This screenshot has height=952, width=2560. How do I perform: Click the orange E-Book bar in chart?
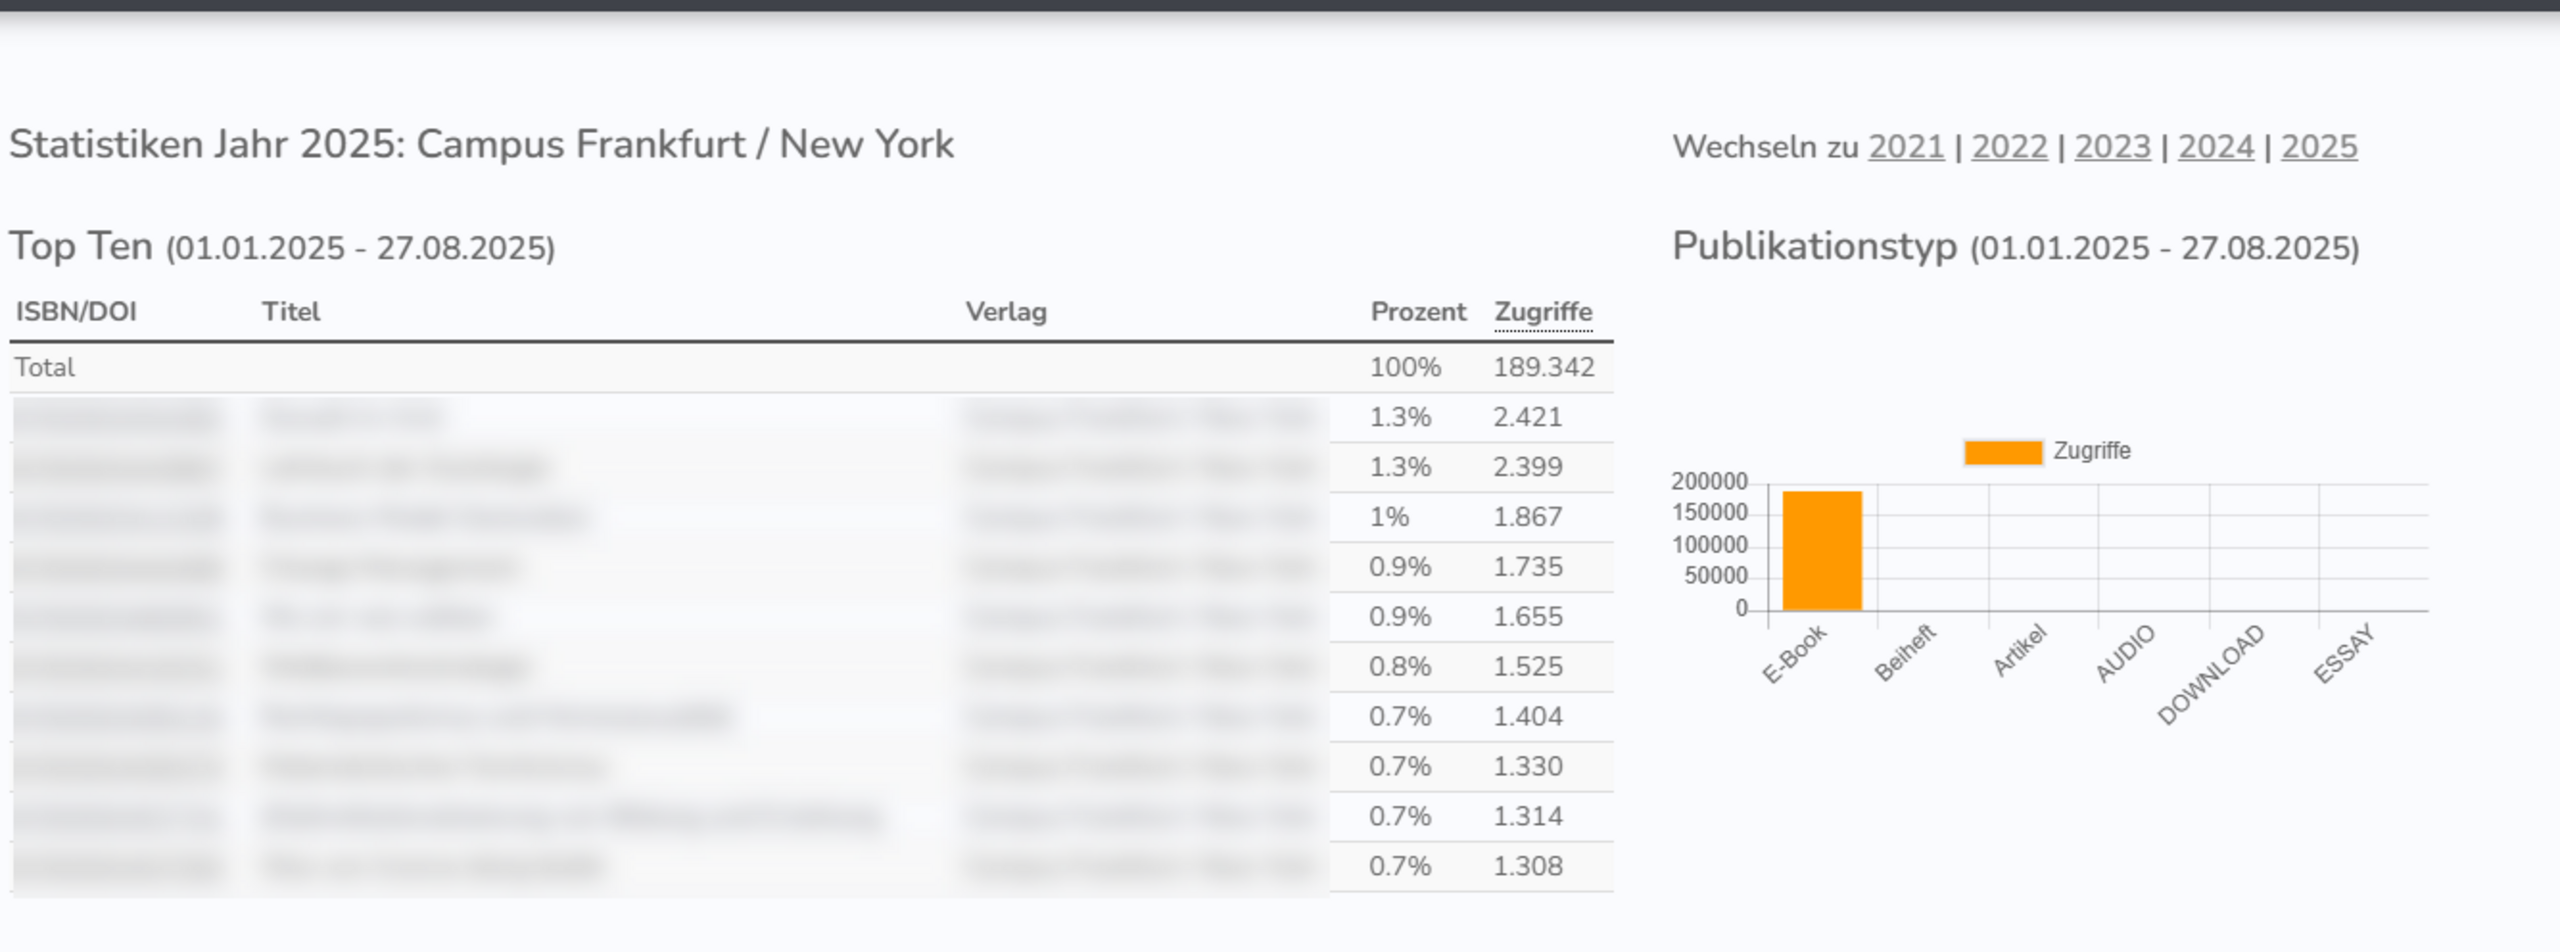point(1822,550)
